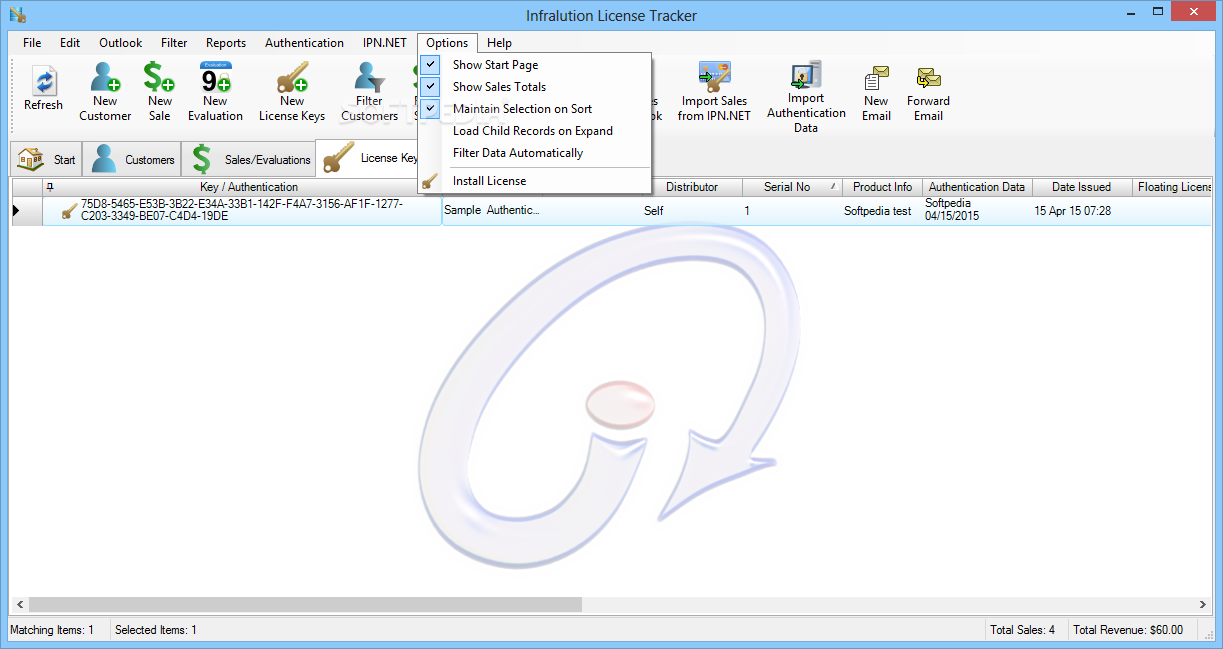Switch to the Customers tab
Image resolution: width=1223 pixels, height=649 pixels.
(132, 160)
